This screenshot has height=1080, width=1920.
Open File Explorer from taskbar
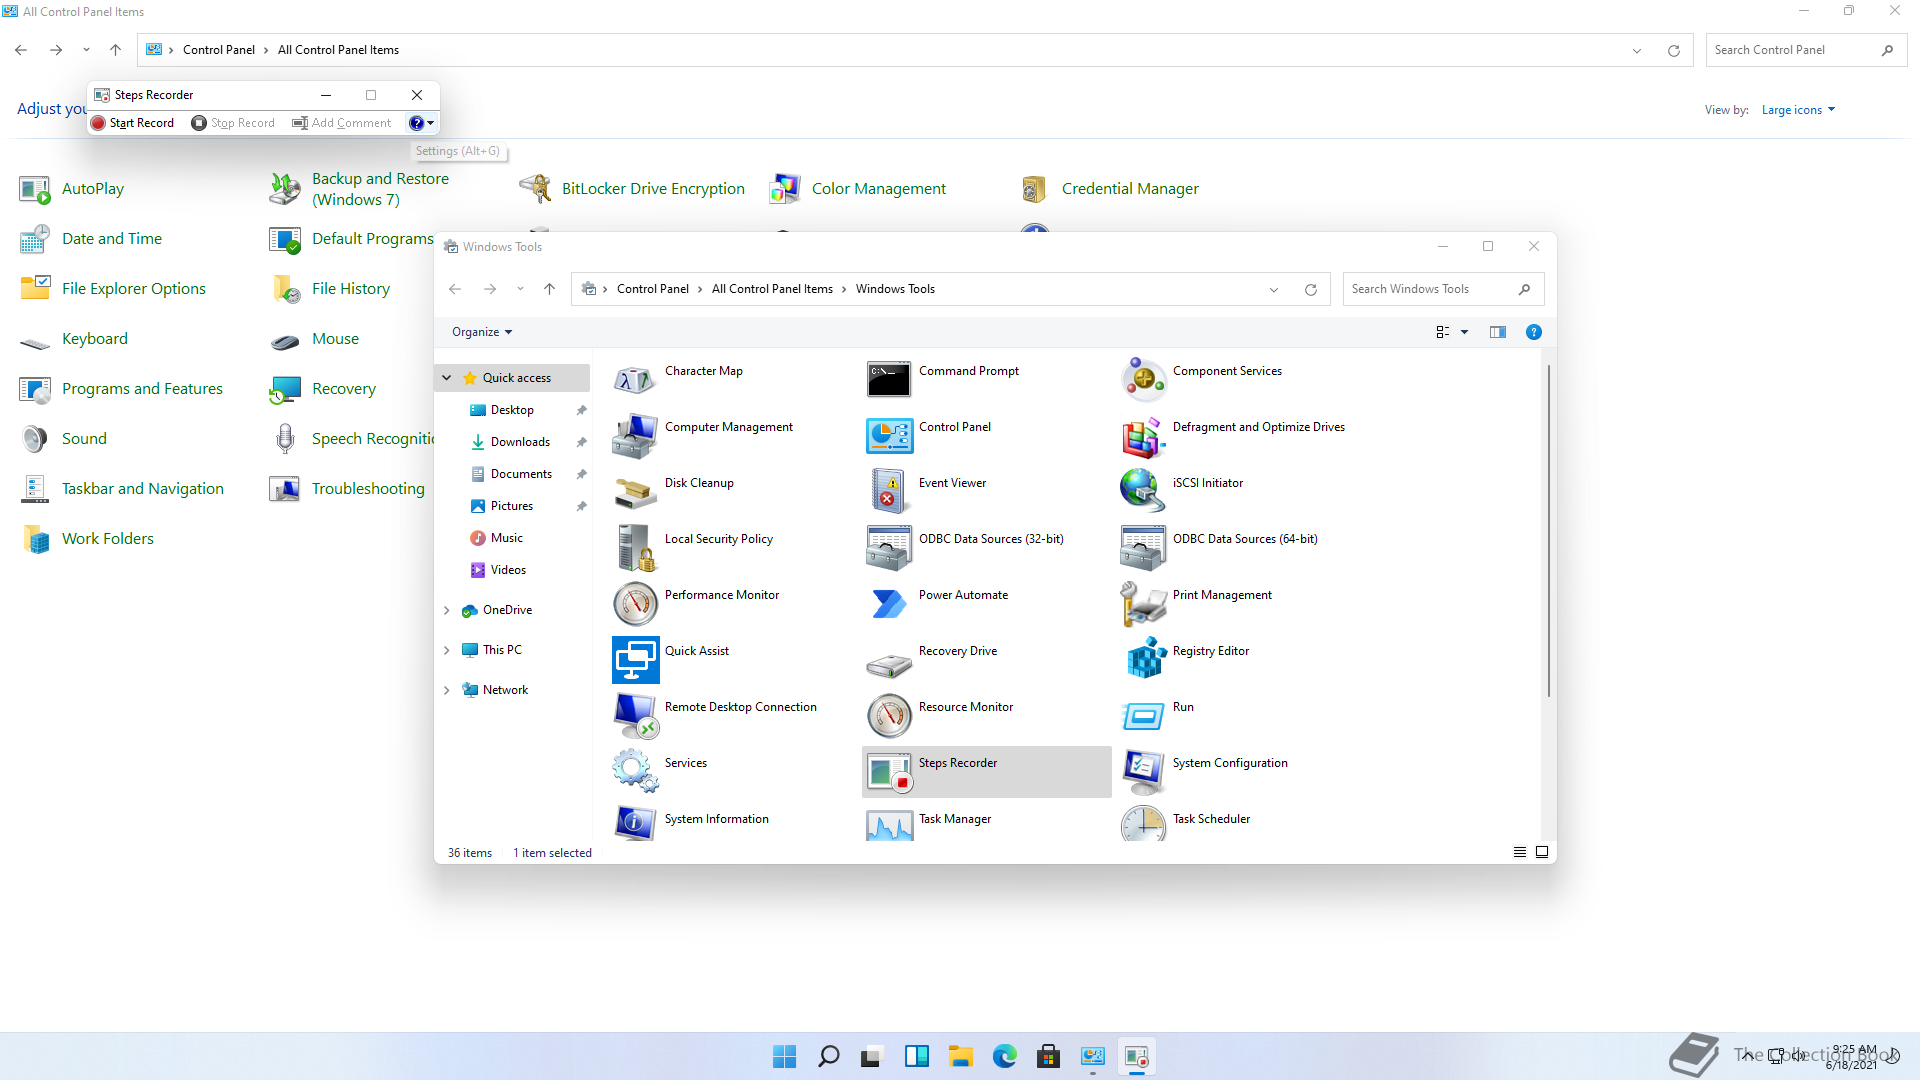961,1056
